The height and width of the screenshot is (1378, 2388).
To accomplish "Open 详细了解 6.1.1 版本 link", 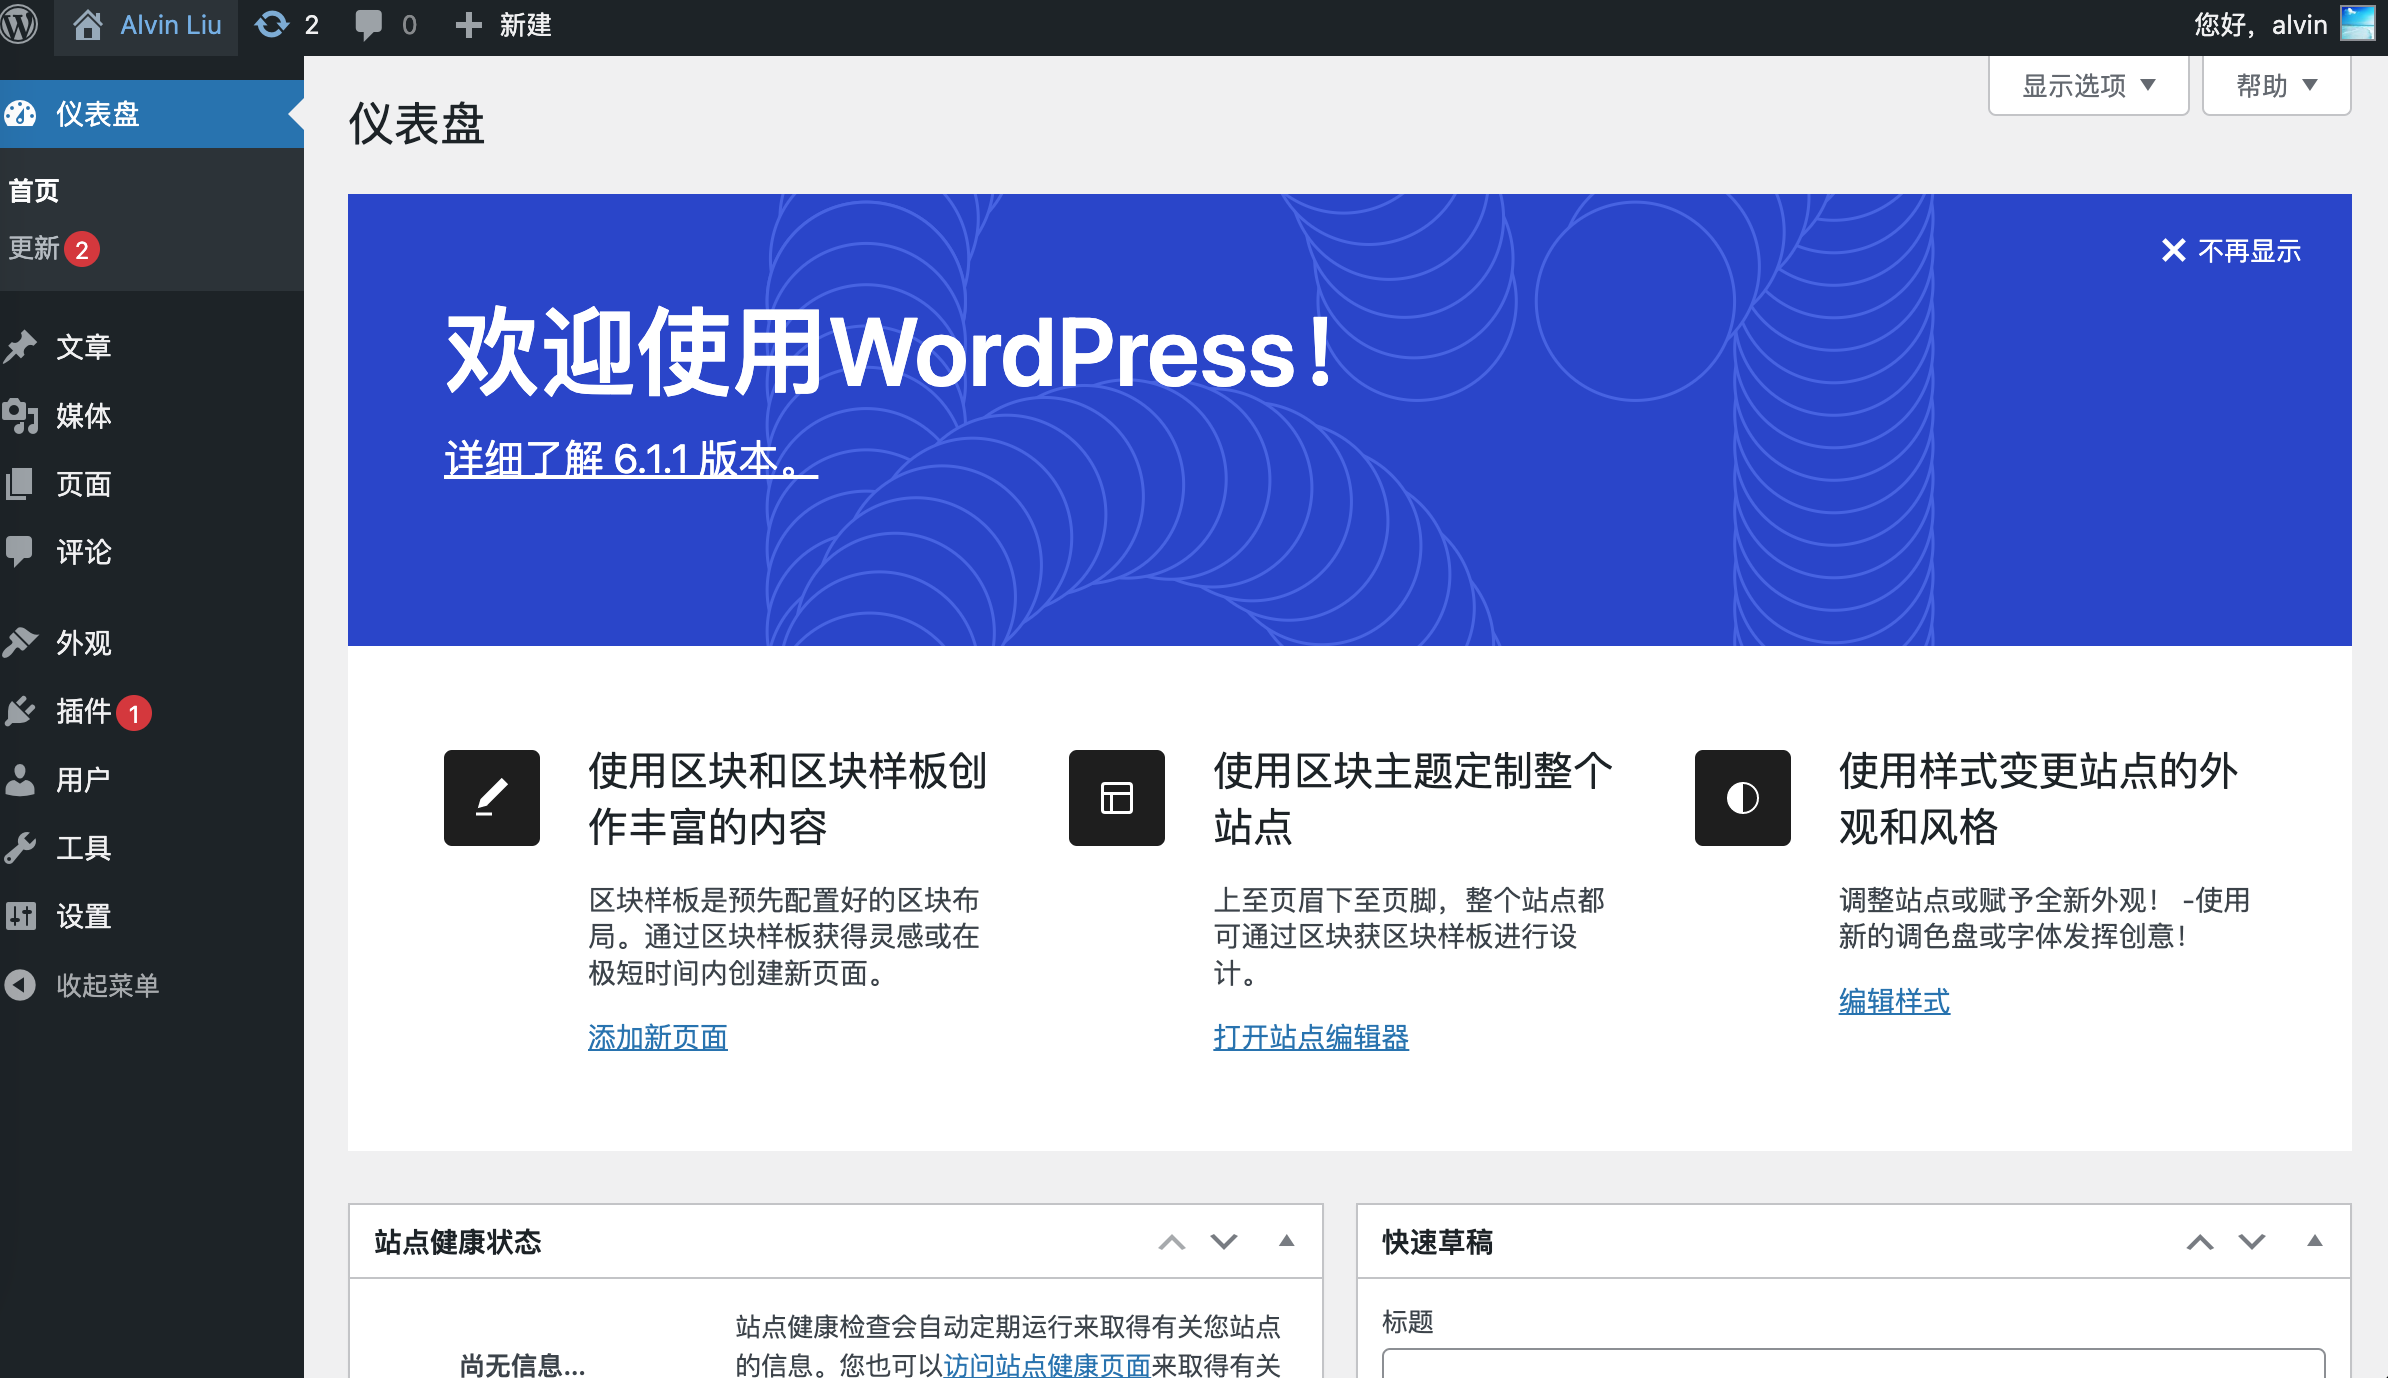I will [x=631, y=459].
